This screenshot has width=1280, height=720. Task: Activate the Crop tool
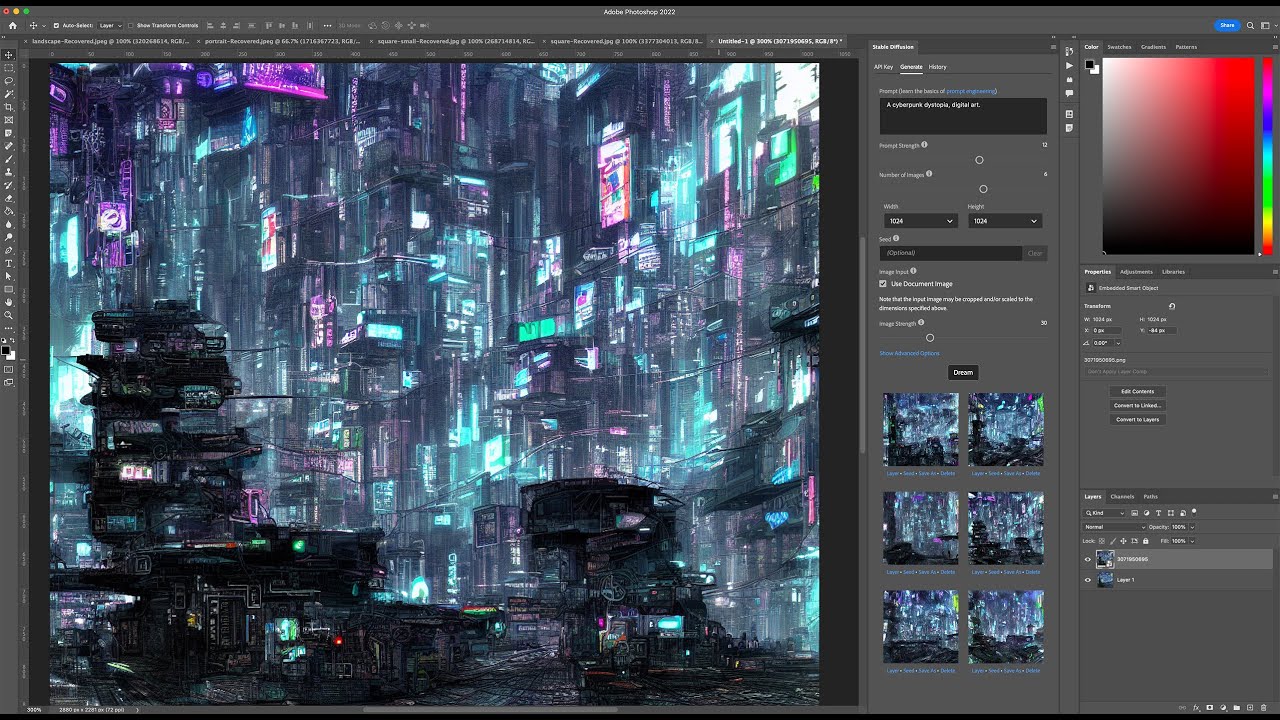[x=8, y=107]
